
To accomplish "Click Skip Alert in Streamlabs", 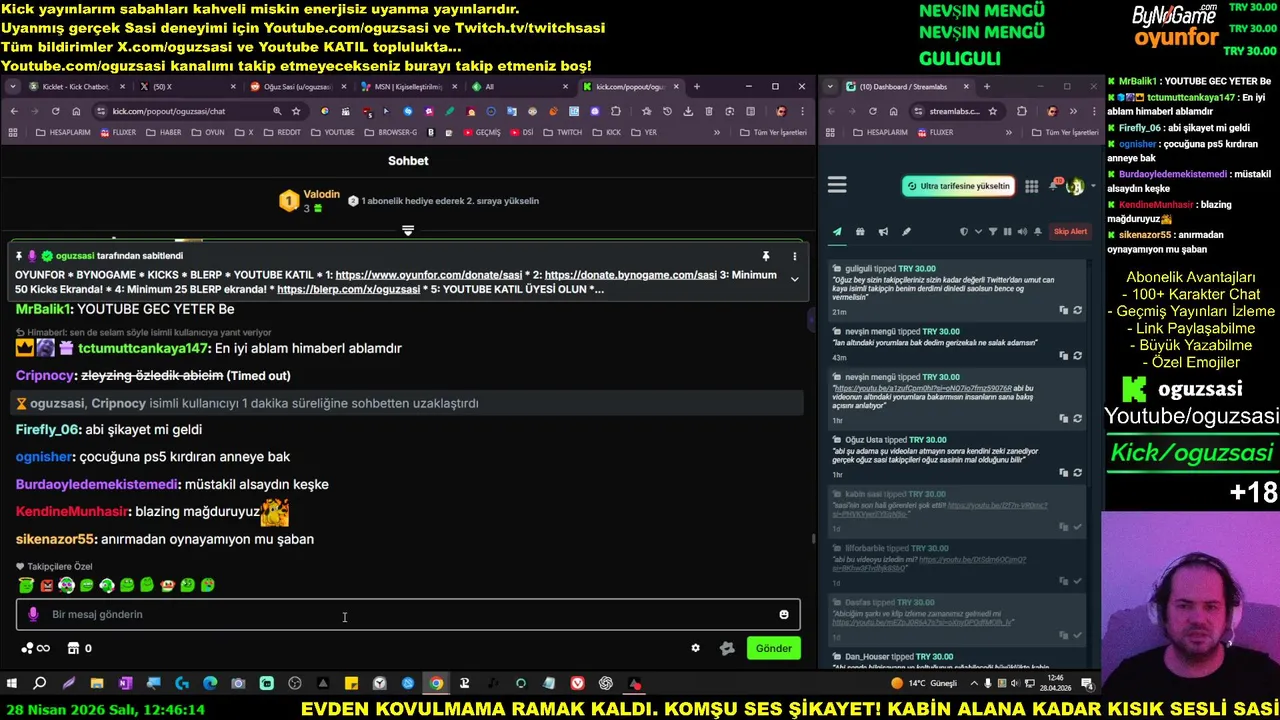I will [x=1070, y=232].
